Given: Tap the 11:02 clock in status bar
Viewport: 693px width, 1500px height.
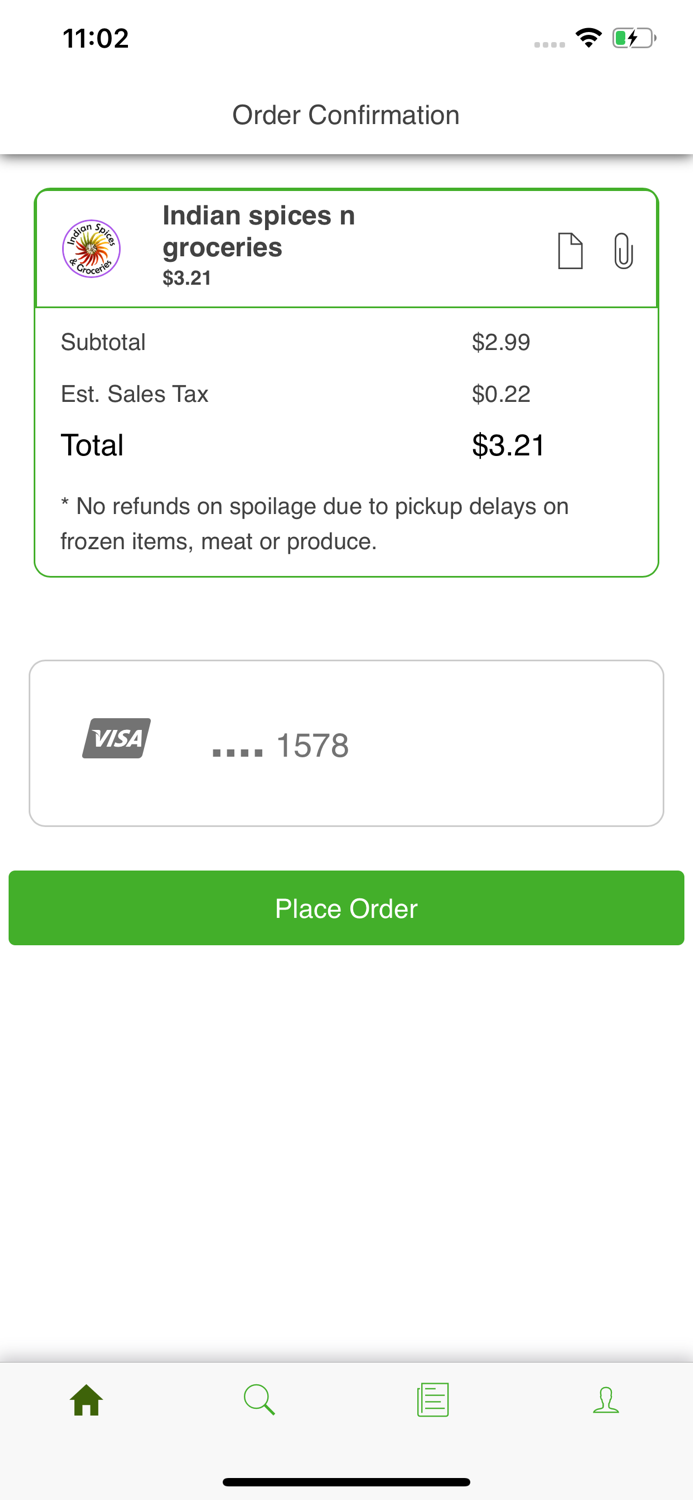Looking at the screenshot, I should (96, 39).
